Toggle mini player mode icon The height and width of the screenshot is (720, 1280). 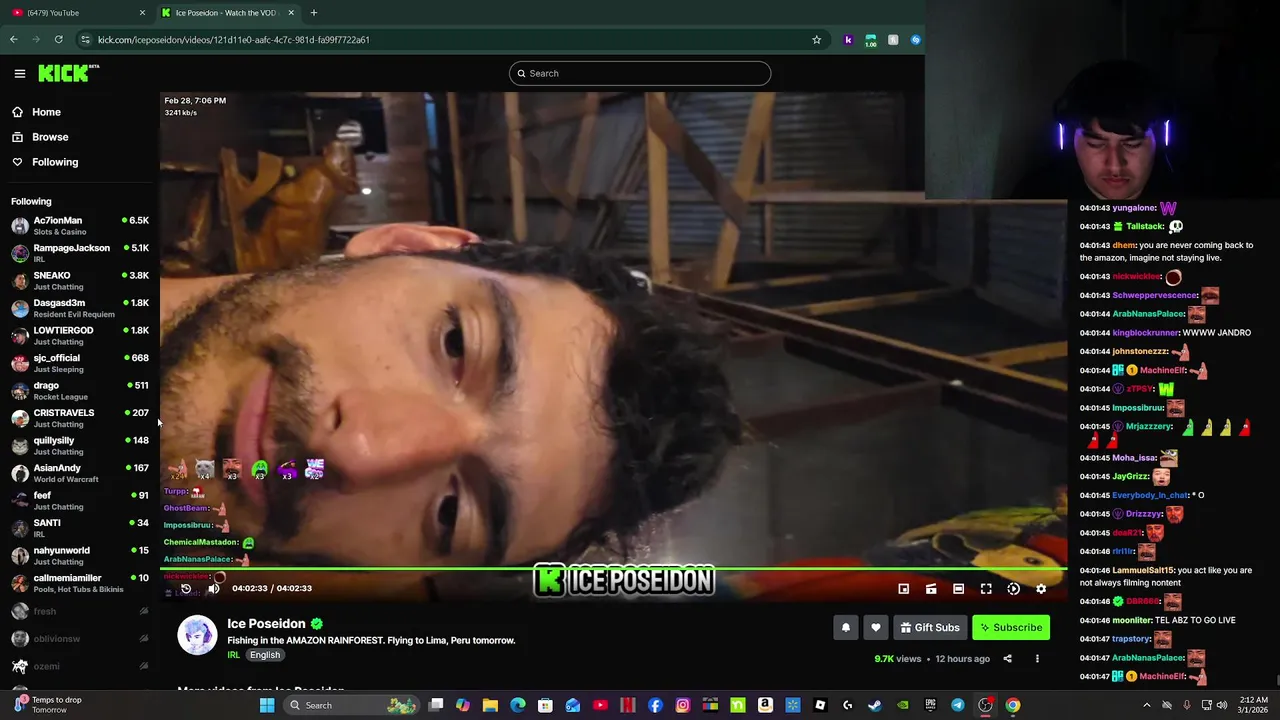tap(904, 589)
